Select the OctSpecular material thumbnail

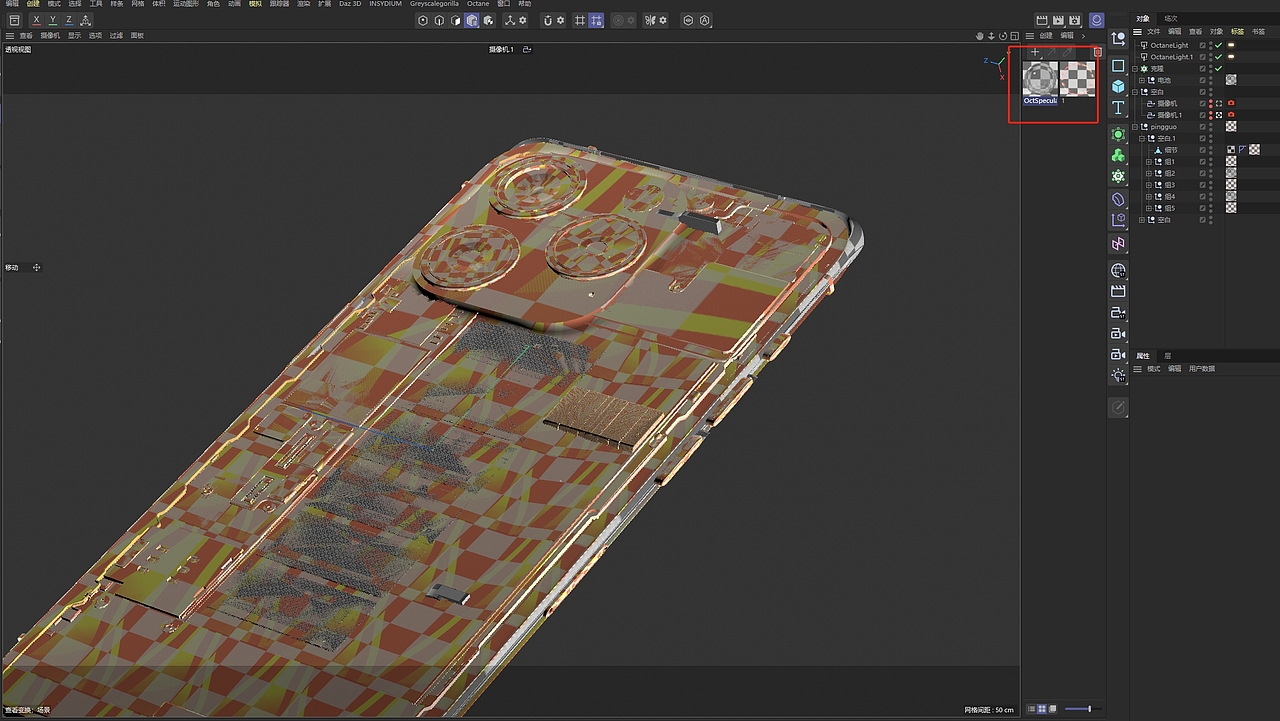[1040, 78]
